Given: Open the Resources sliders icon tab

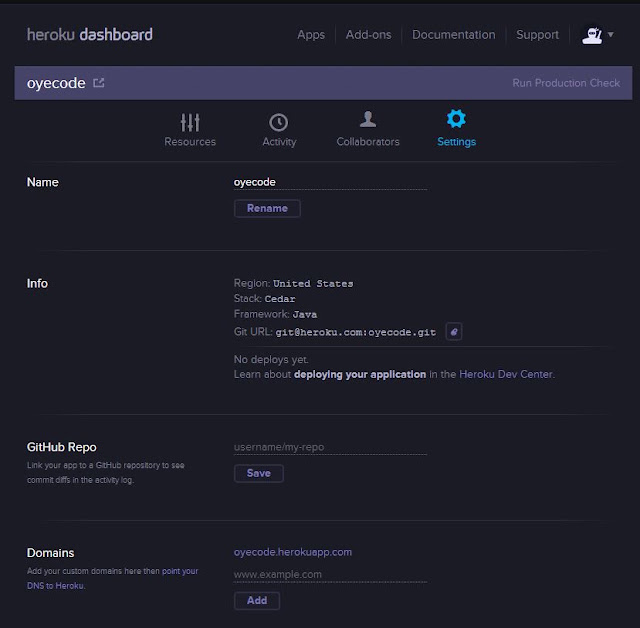Looking at the screenshot, I should (x=190, y=122).
